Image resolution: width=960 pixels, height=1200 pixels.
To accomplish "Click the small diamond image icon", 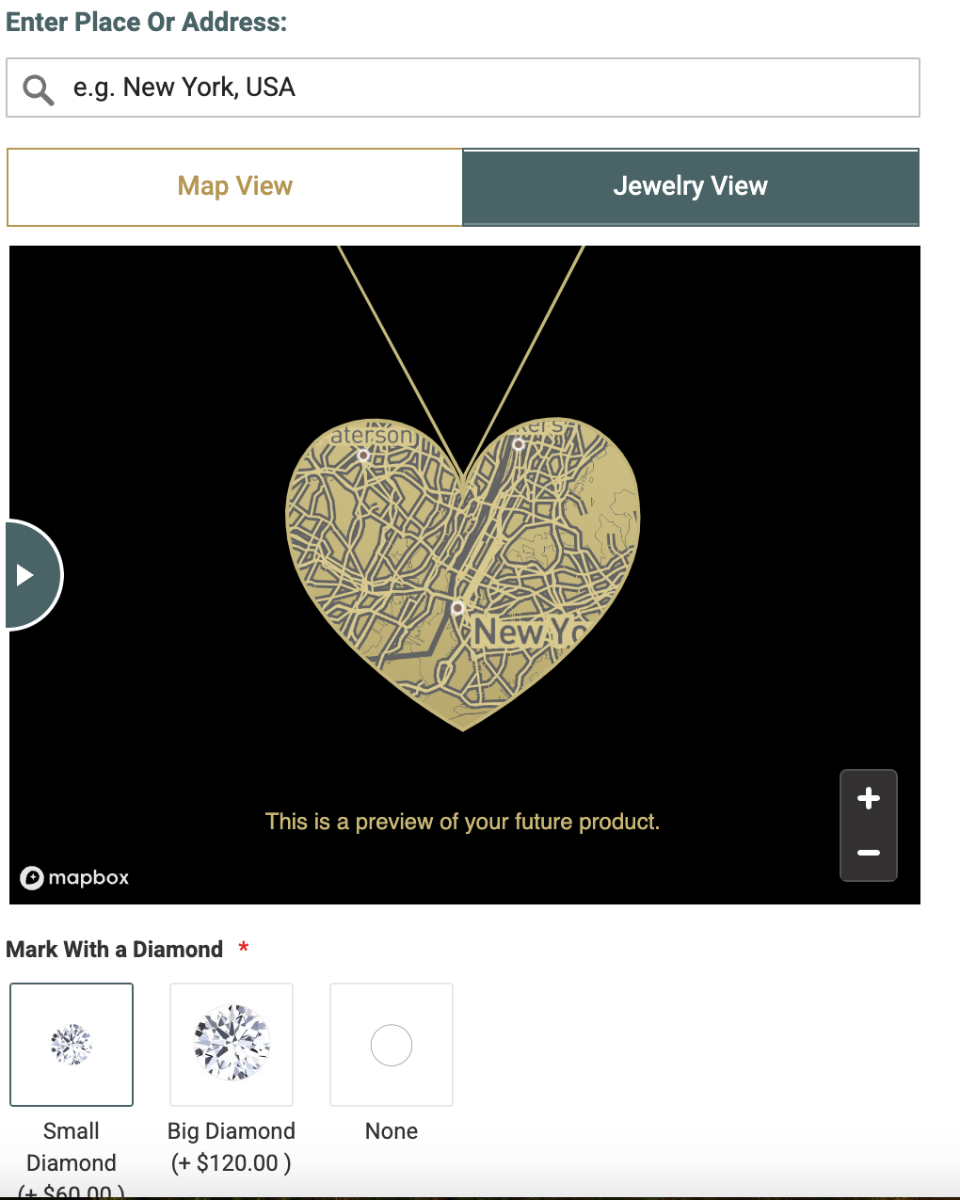I will point(71,1044).
